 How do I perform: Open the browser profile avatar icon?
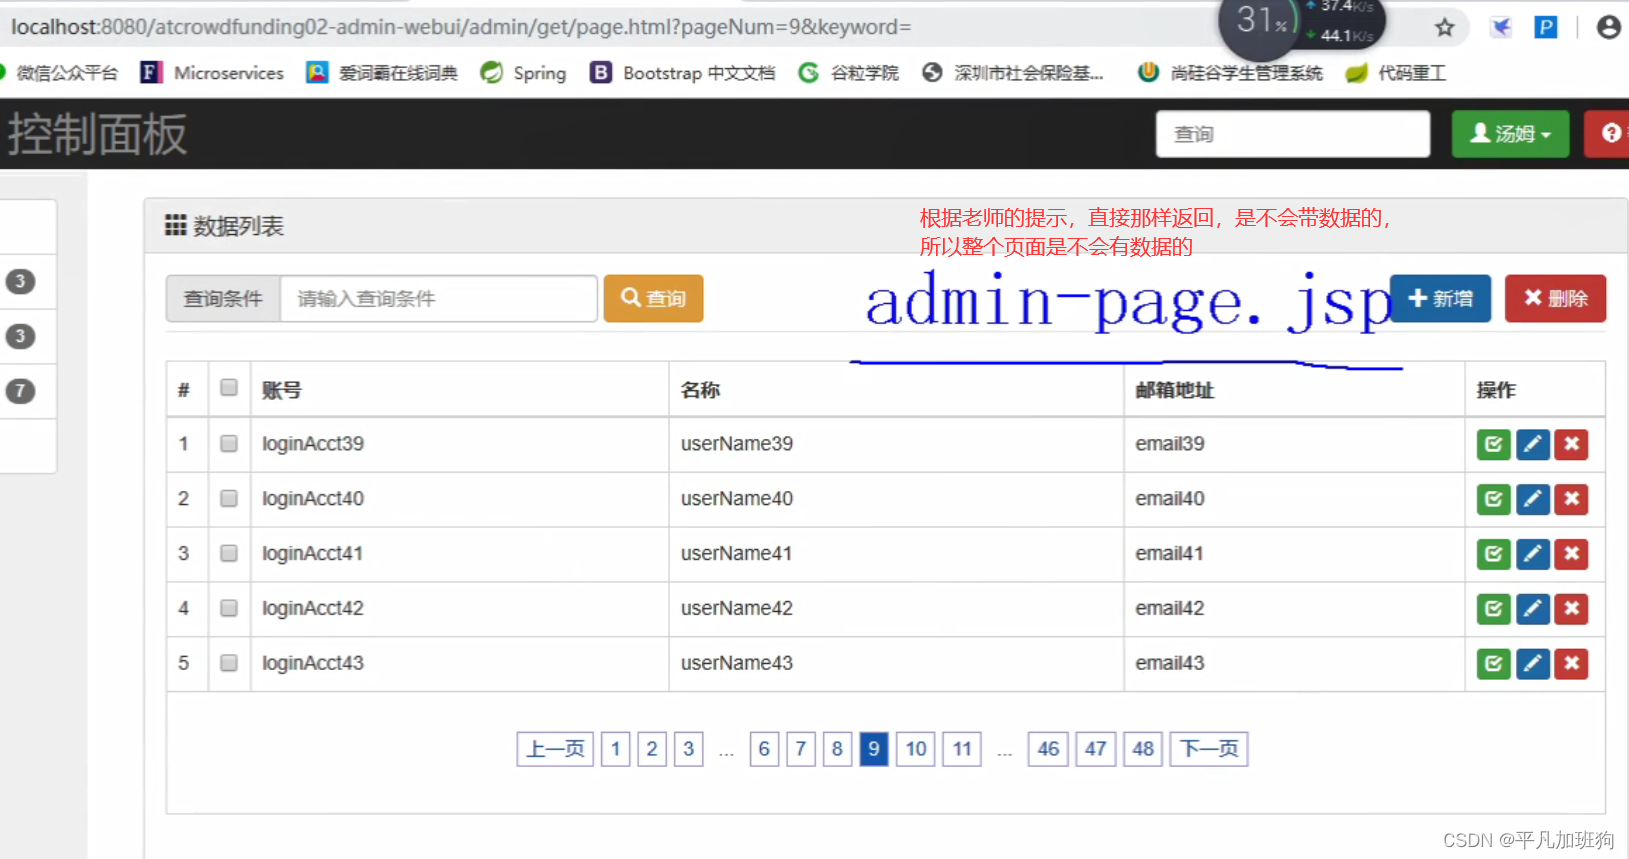pos(1608,27)
